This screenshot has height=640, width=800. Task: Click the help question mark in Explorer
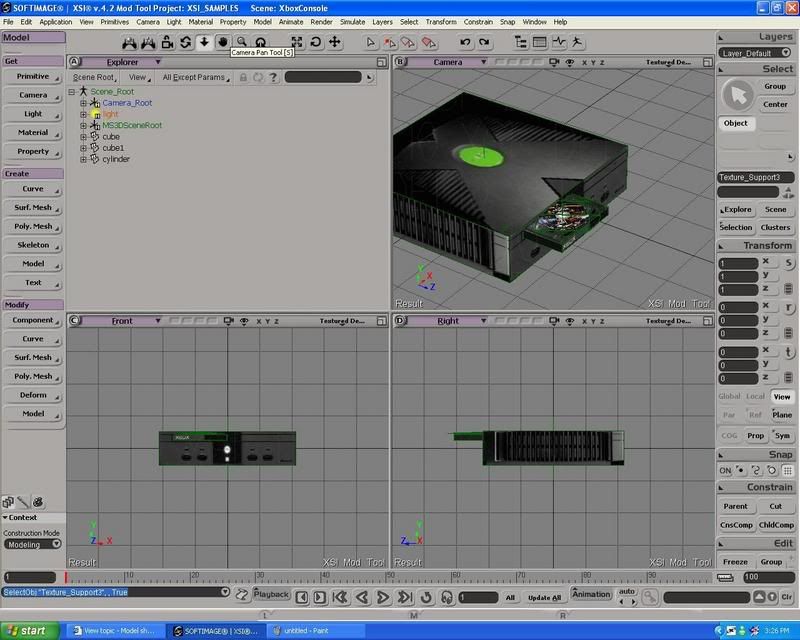pos(273,78)
